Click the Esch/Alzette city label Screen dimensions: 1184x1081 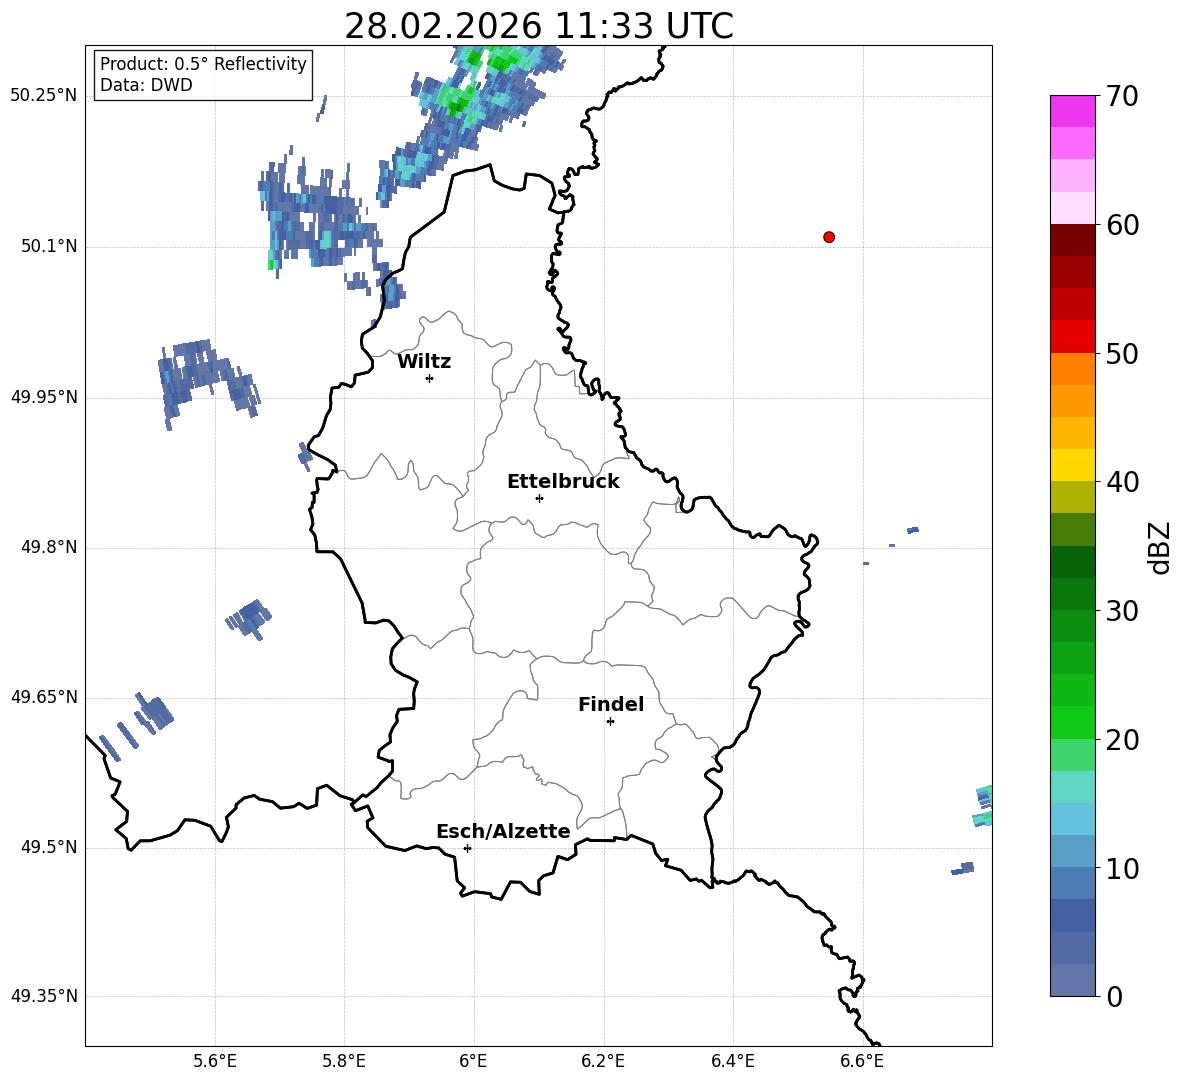click(x=504, y=831)
